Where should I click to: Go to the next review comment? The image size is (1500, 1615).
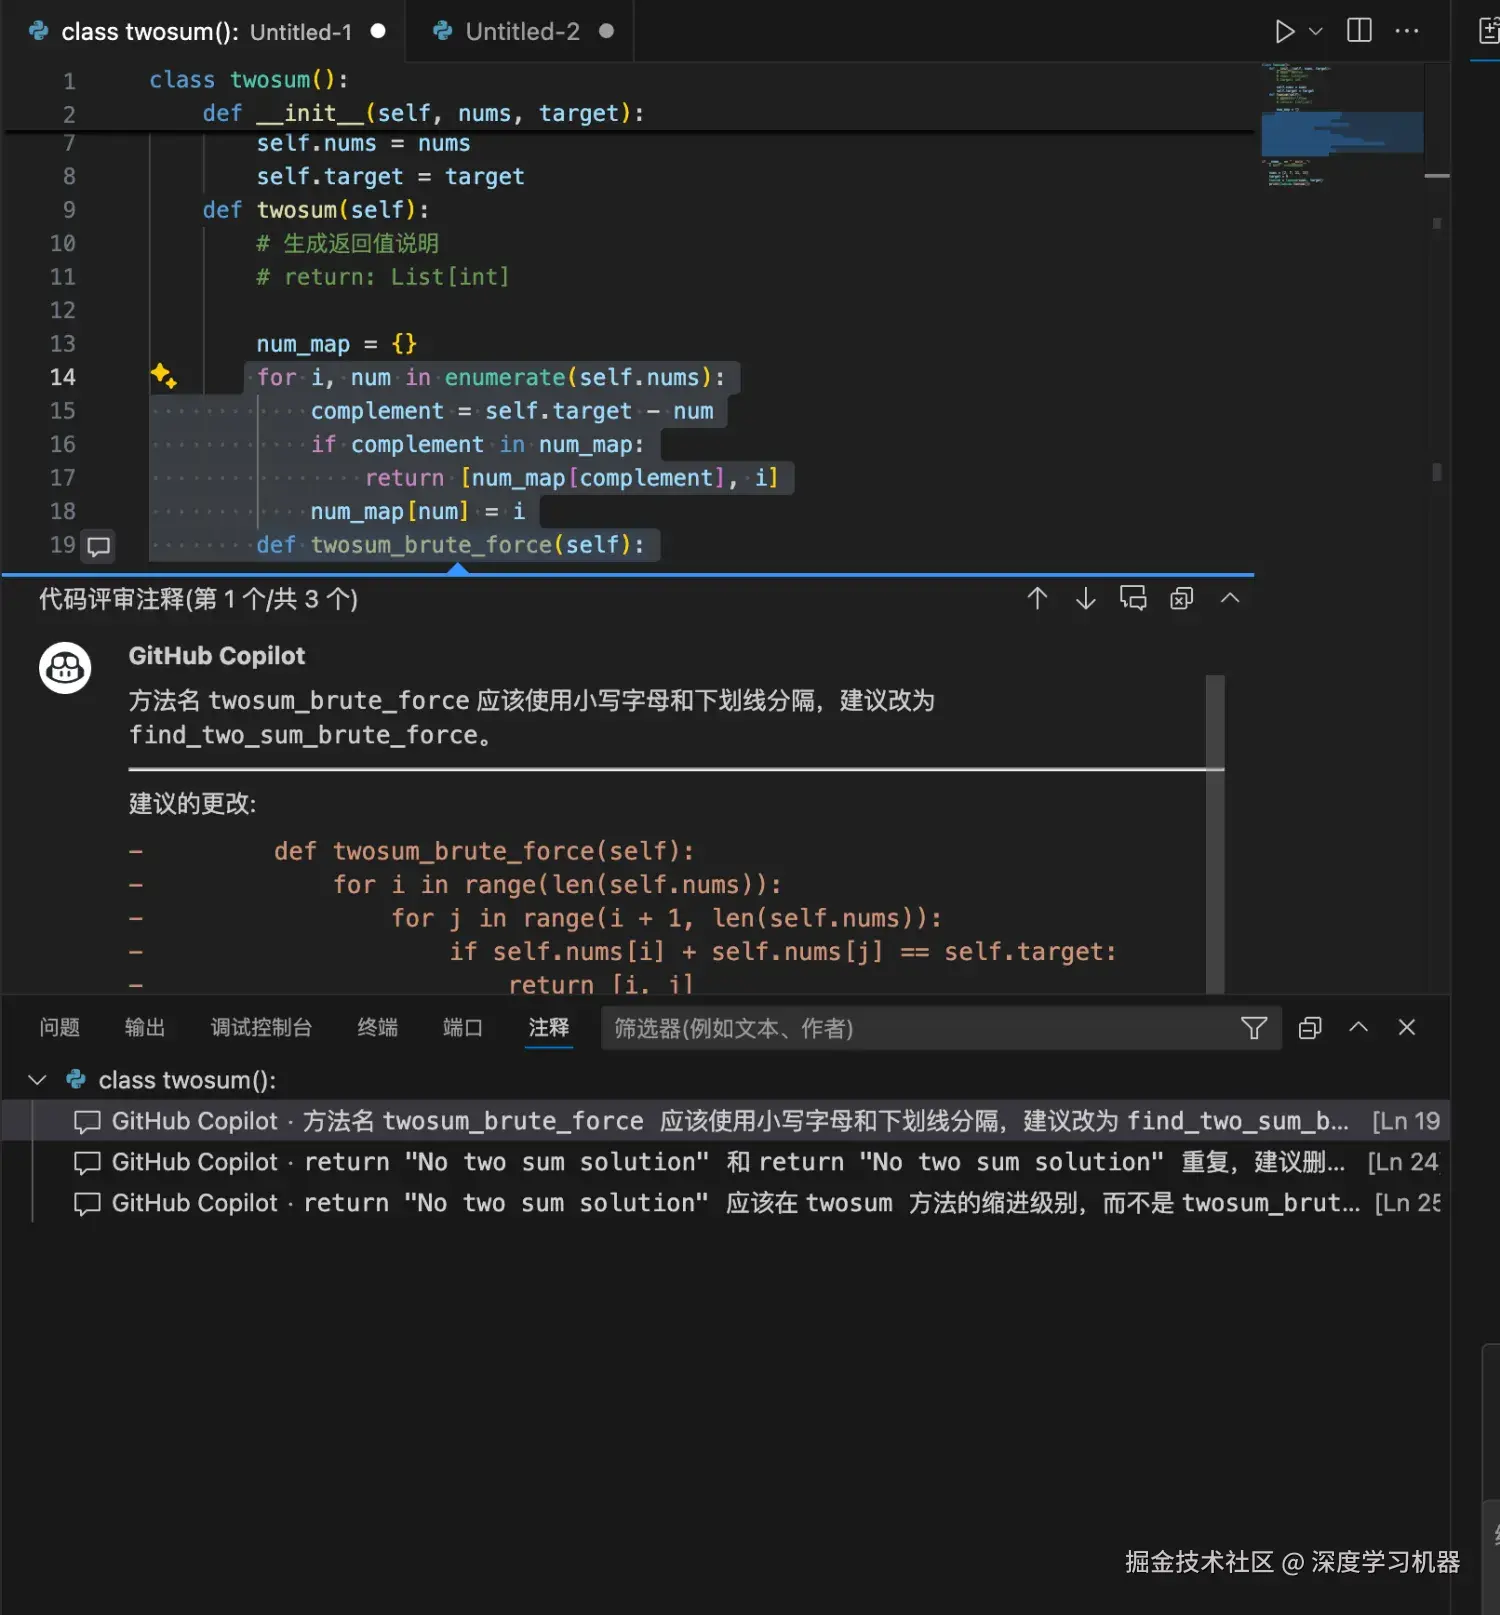[x=1085, y=598]
